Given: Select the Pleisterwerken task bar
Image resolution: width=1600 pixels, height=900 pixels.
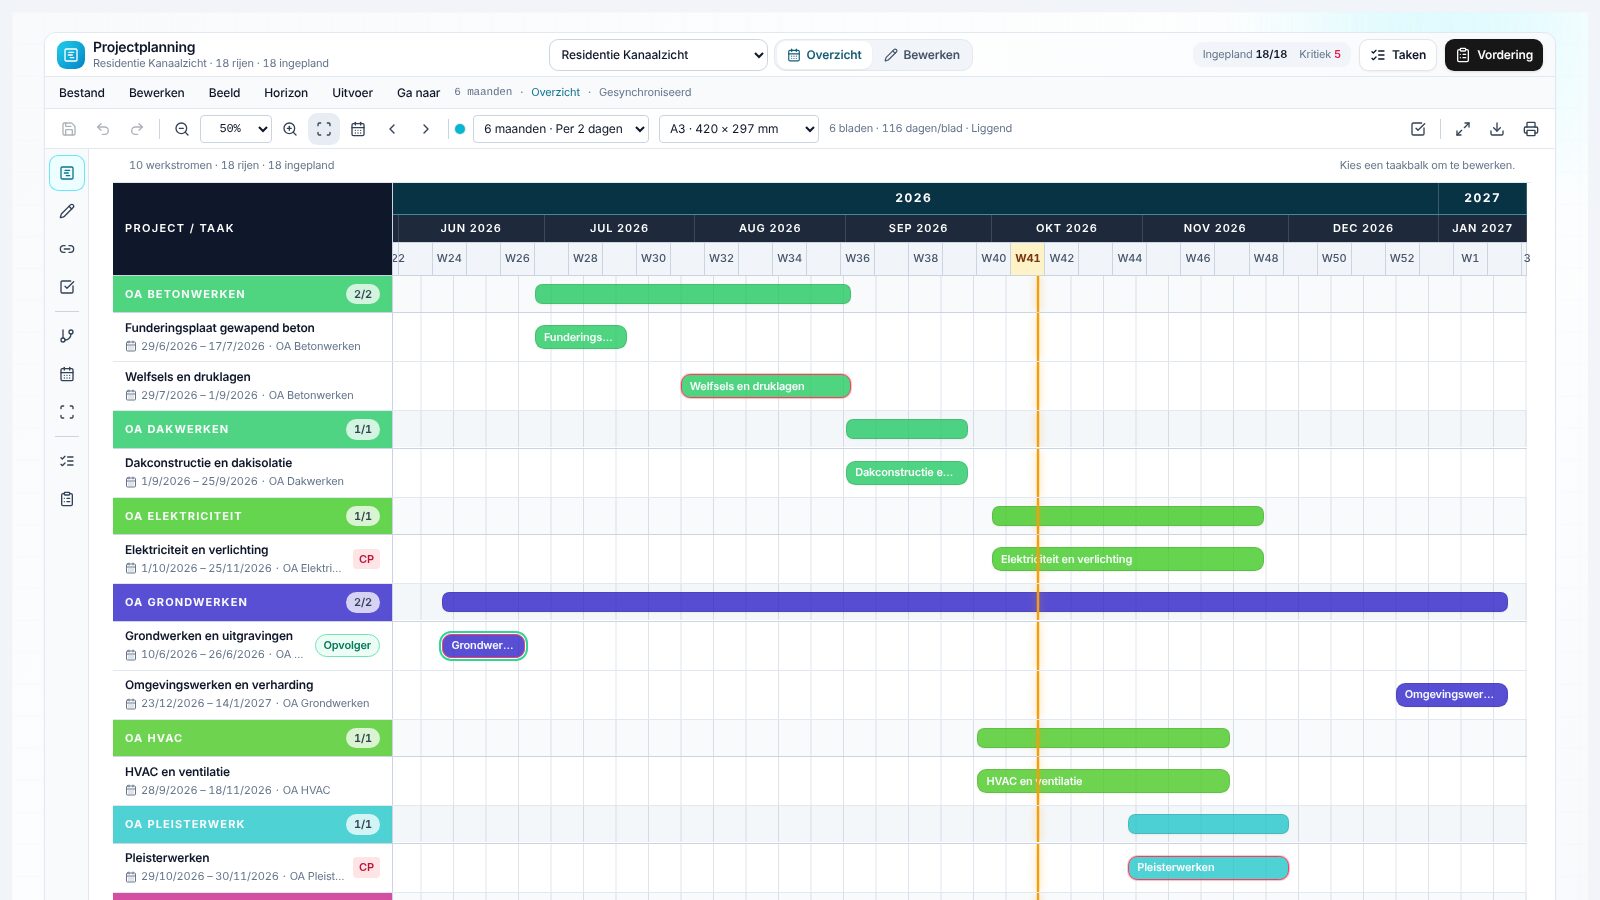Looking at the screenshot, I should (x=1208, y=868).
